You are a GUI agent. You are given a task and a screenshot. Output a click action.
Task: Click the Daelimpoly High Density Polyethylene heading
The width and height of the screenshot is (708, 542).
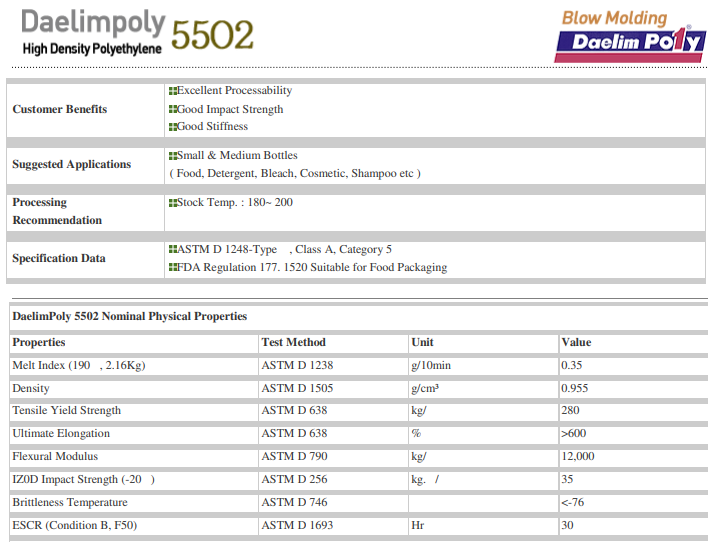click(x=93, y=33)
